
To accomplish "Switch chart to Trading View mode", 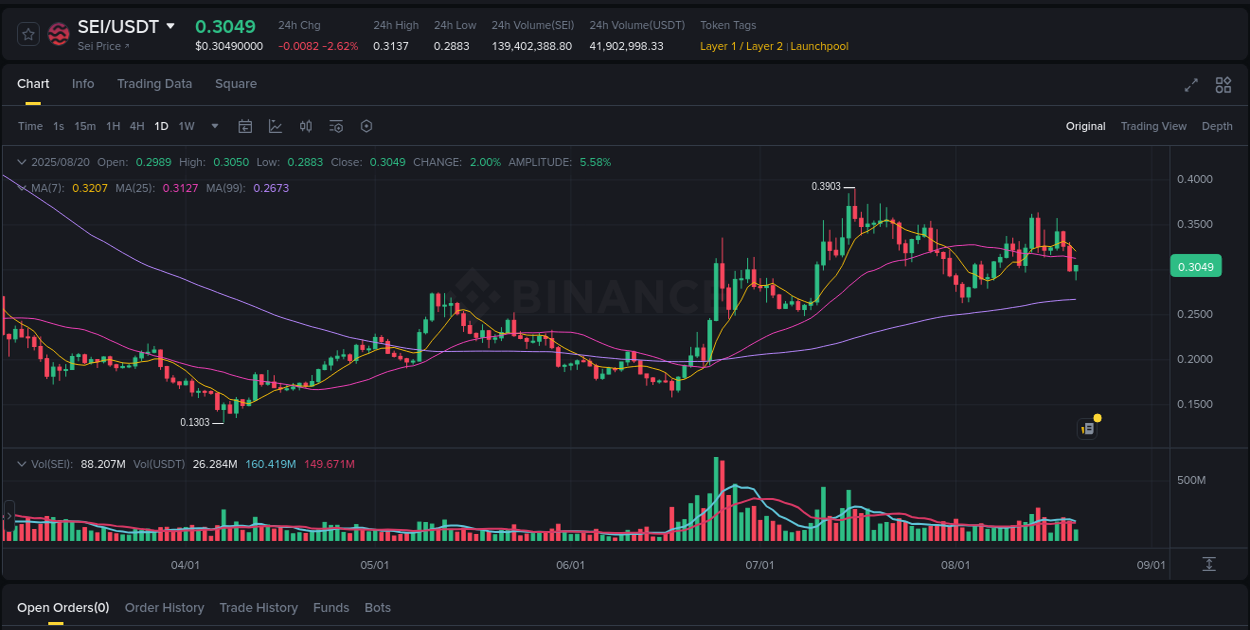I will coord(1153,126).
